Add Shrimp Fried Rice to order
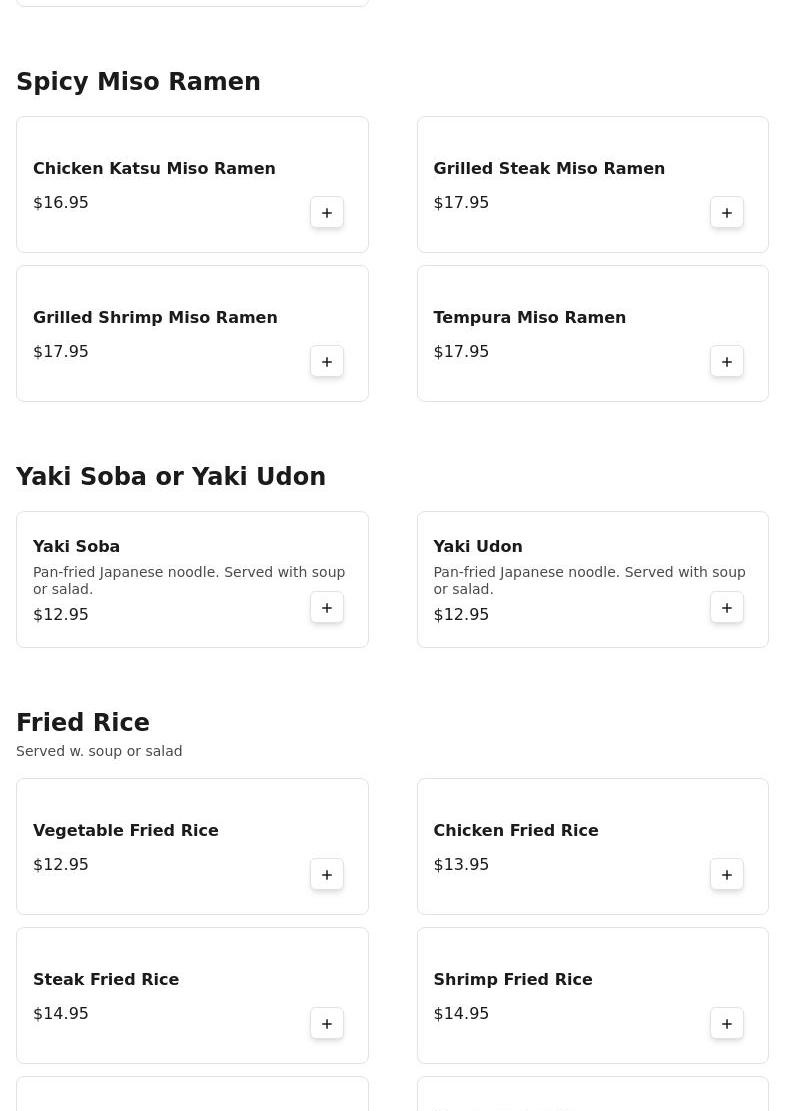 (727, 1024)
